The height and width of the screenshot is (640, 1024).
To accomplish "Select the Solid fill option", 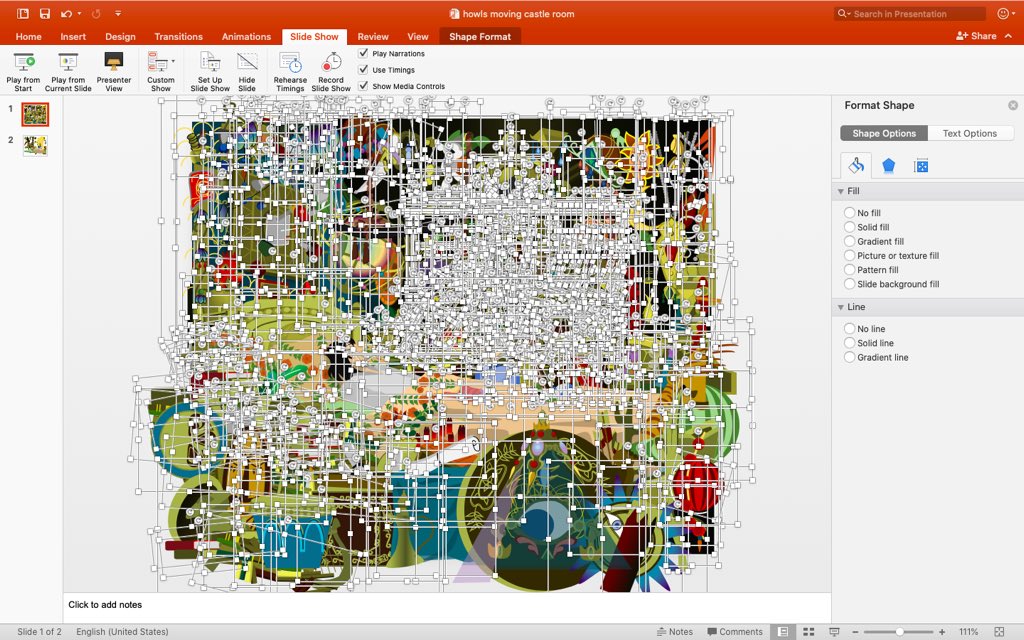I will 849,227.
